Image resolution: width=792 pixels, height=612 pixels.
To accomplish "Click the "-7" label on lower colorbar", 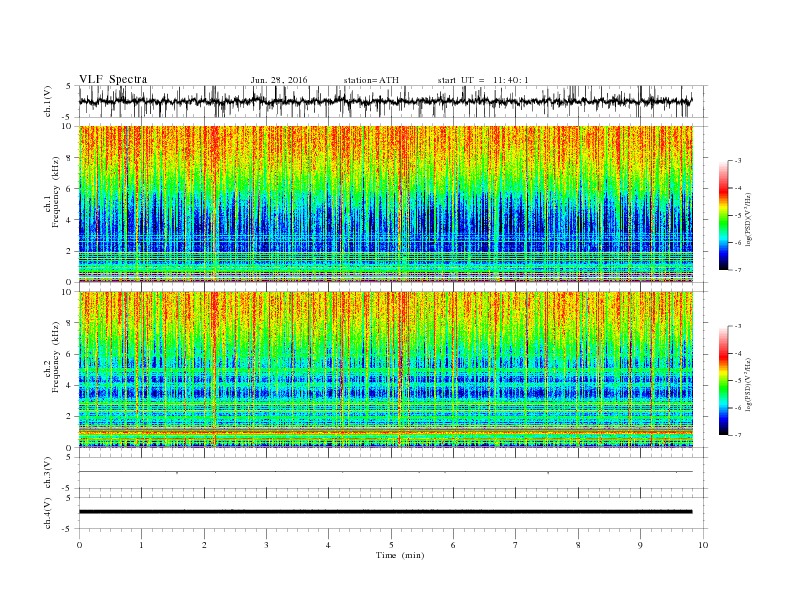I will point(738,435).
